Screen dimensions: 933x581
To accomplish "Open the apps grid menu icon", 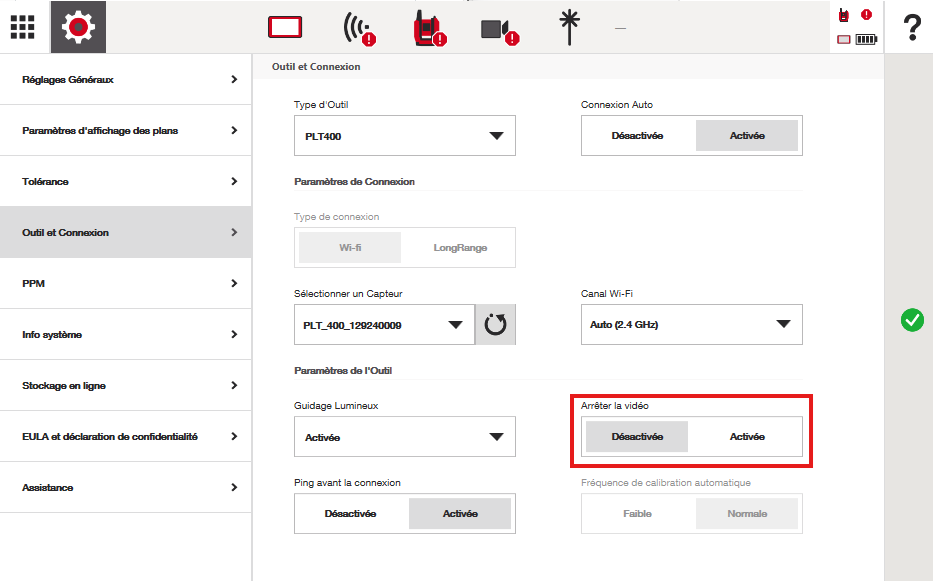I will (23, 27).
